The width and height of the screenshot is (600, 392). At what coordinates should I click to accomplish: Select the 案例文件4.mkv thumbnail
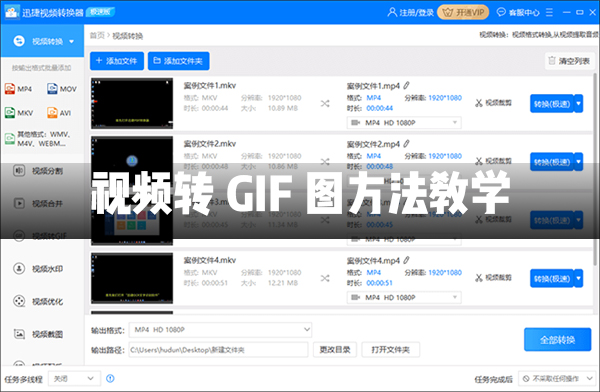pos(132,278)
